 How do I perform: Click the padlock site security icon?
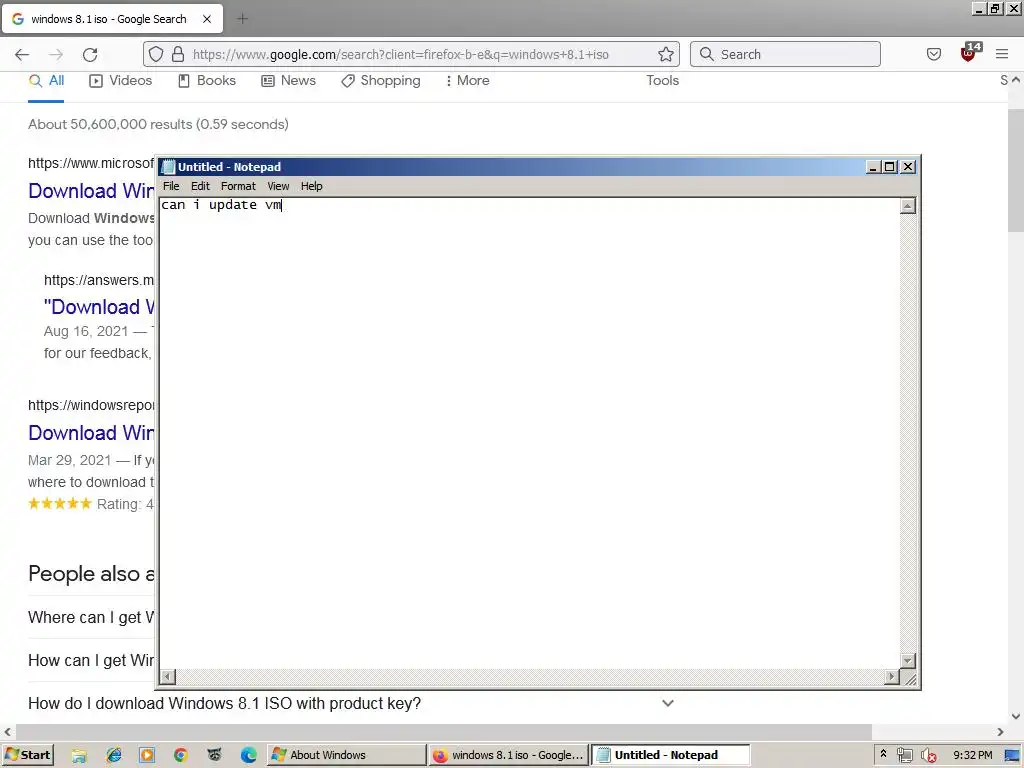click(x=178, y=54)
